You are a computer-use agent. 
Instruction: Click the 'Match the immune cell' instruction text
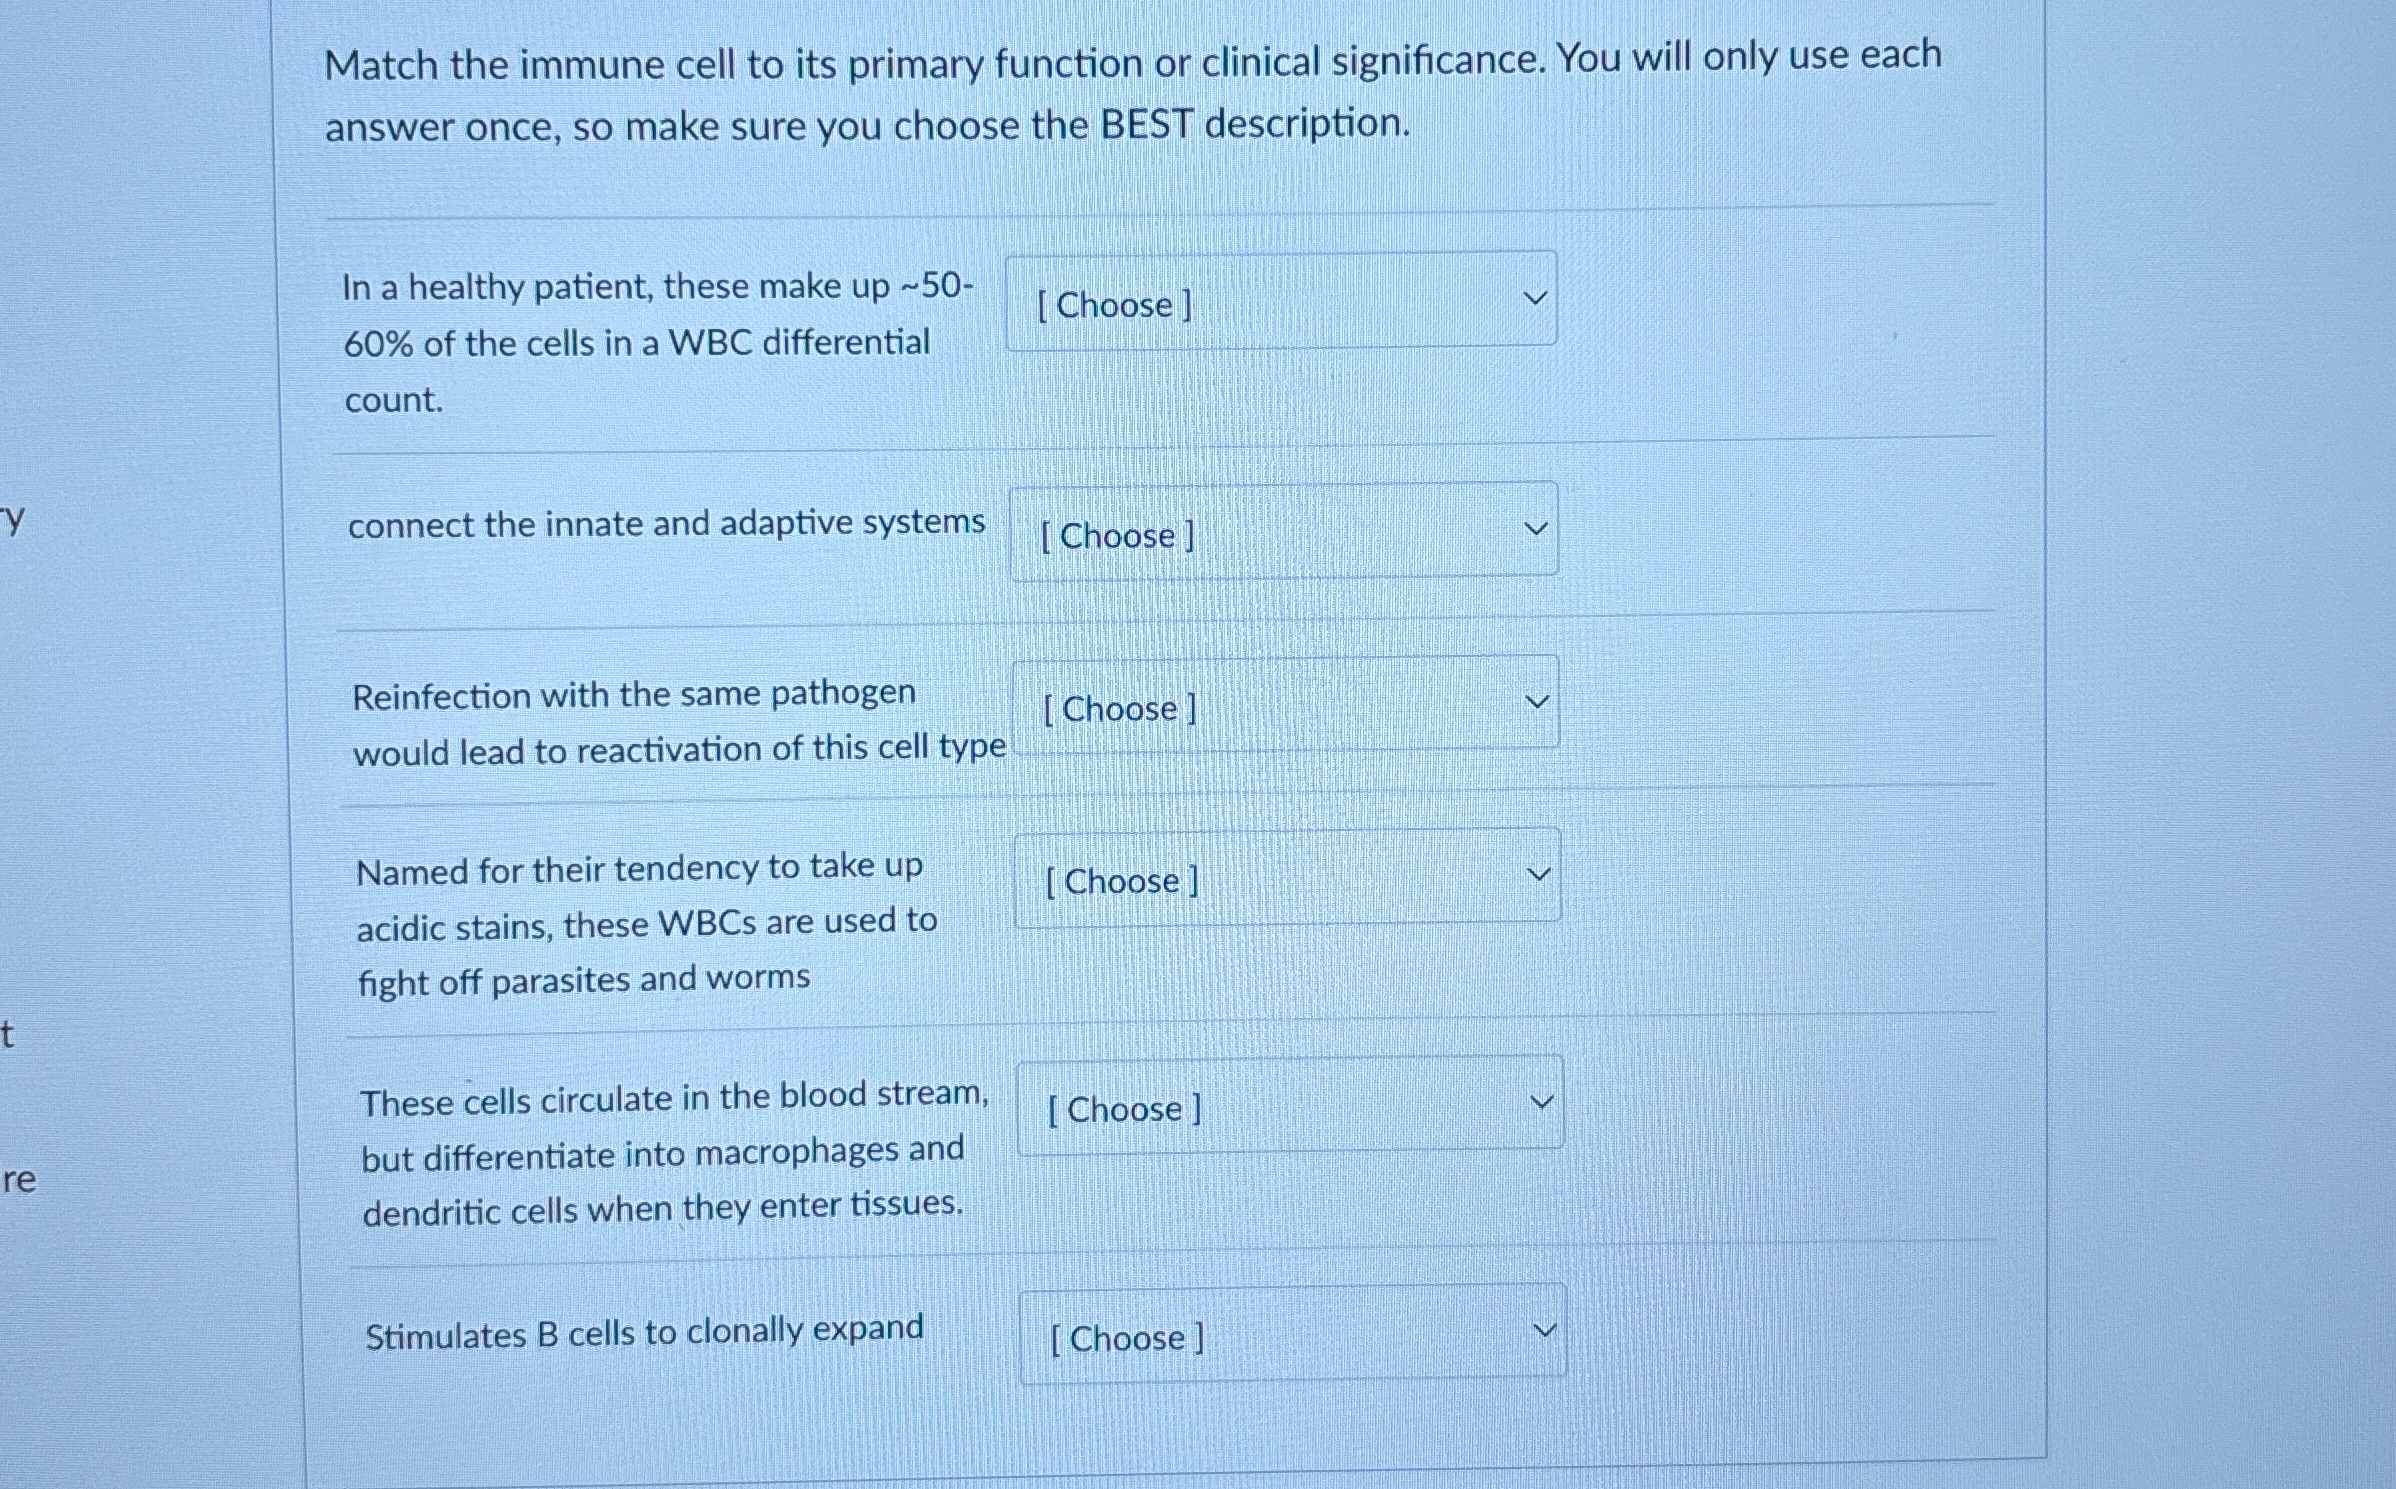(1133, 91)
